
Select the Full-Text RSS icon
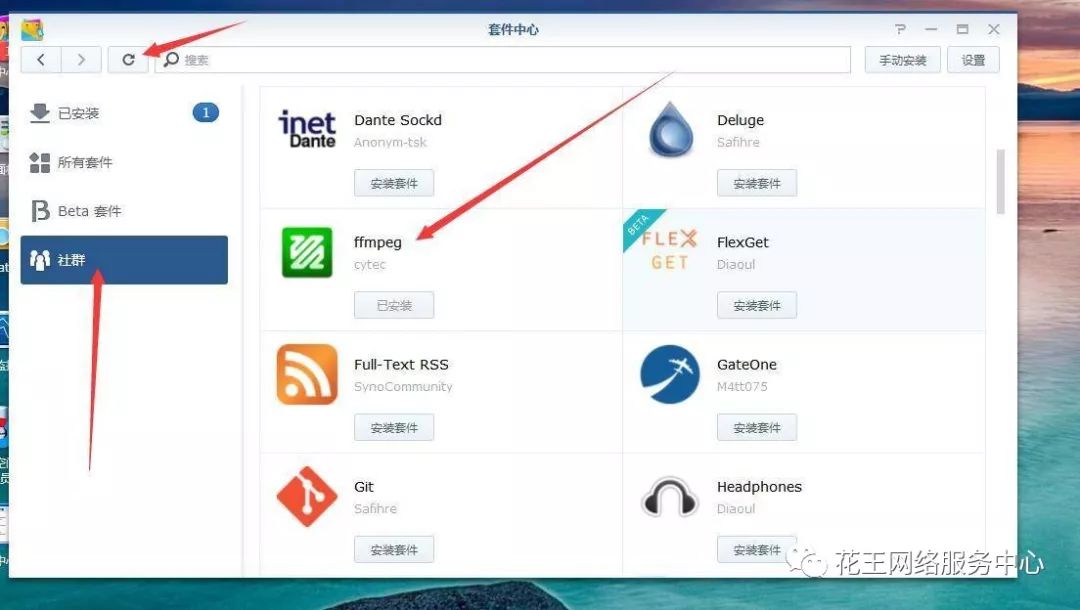tap(306, 375)
